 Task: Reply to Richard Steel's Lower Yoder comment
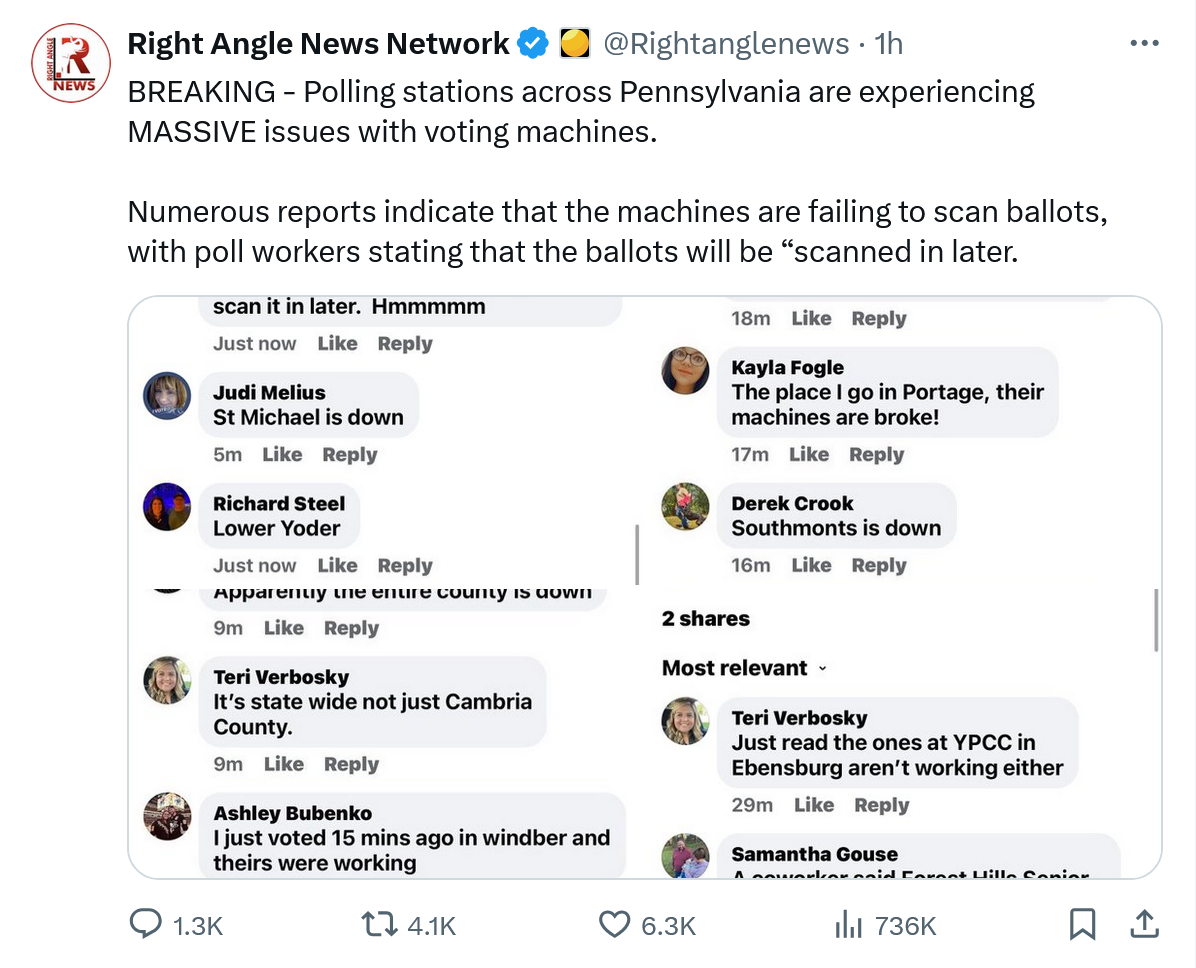click(x=405, y=565)
